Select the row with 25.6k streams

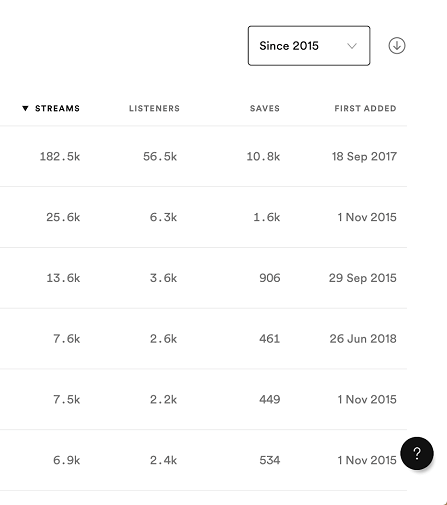point(203,217)
